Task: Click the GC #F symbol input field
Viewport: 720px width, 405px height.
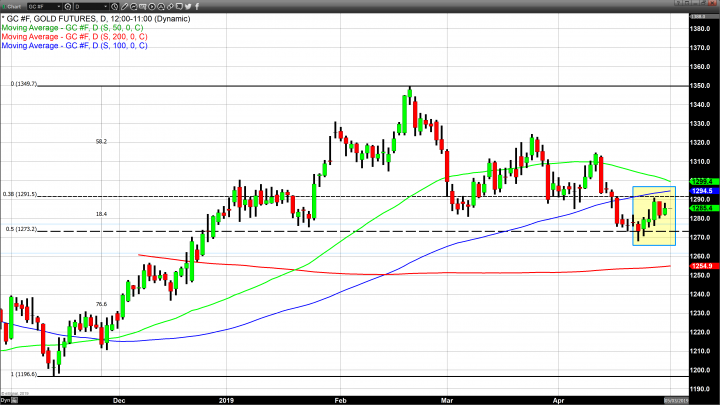Action: [40, 6]
